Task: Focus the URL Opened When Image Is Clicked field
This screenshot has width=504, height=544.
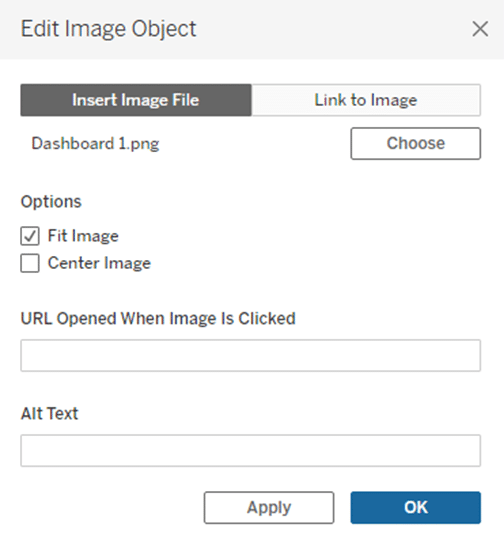Action: coord(250,356)
